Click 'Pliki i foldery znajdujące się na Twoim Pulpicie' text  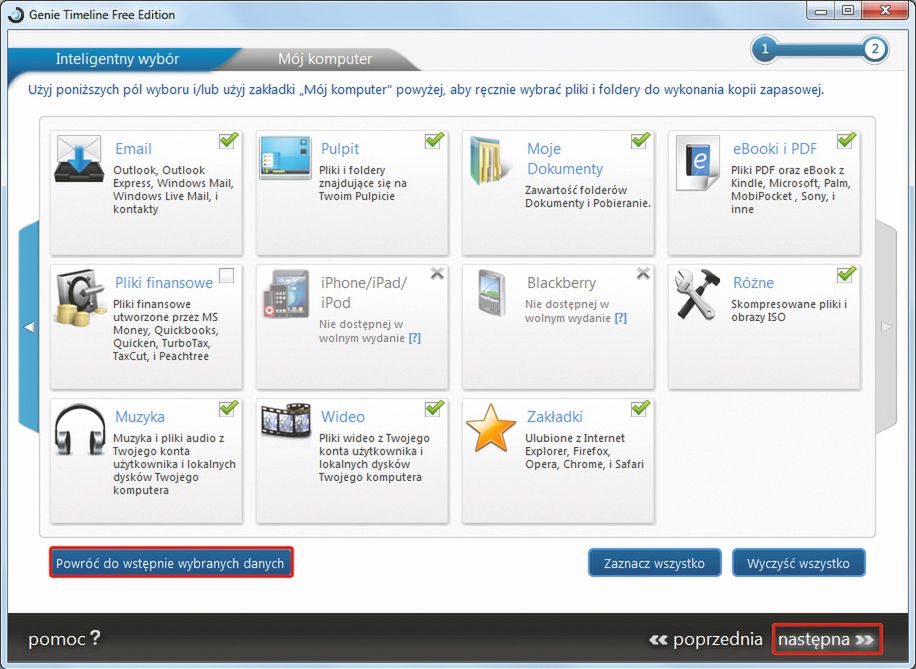tap(363, 183)
